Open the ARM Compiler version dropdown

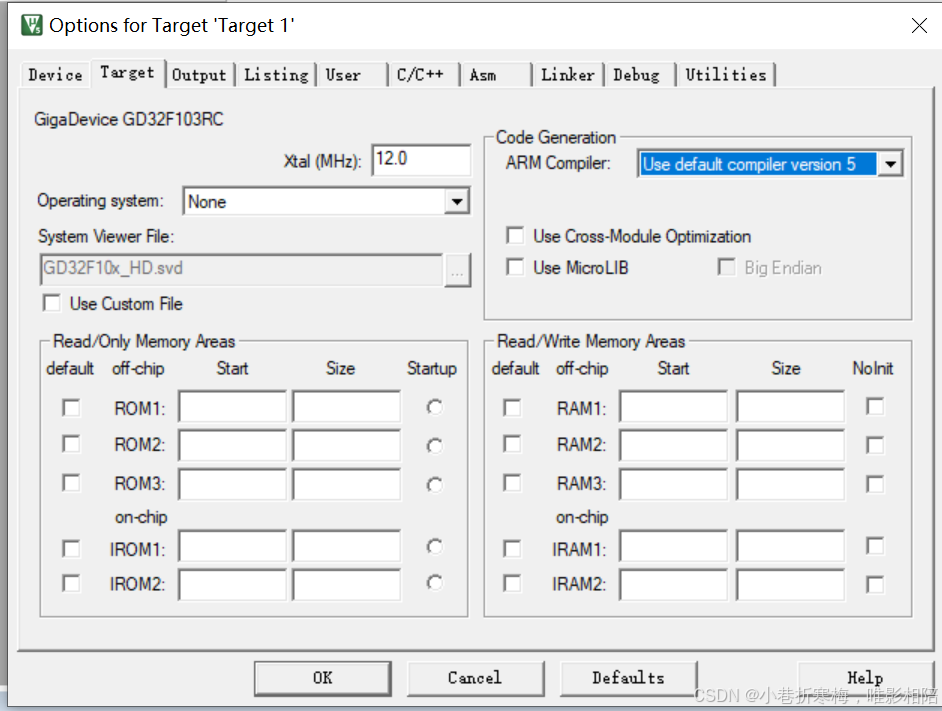[891, 162]
